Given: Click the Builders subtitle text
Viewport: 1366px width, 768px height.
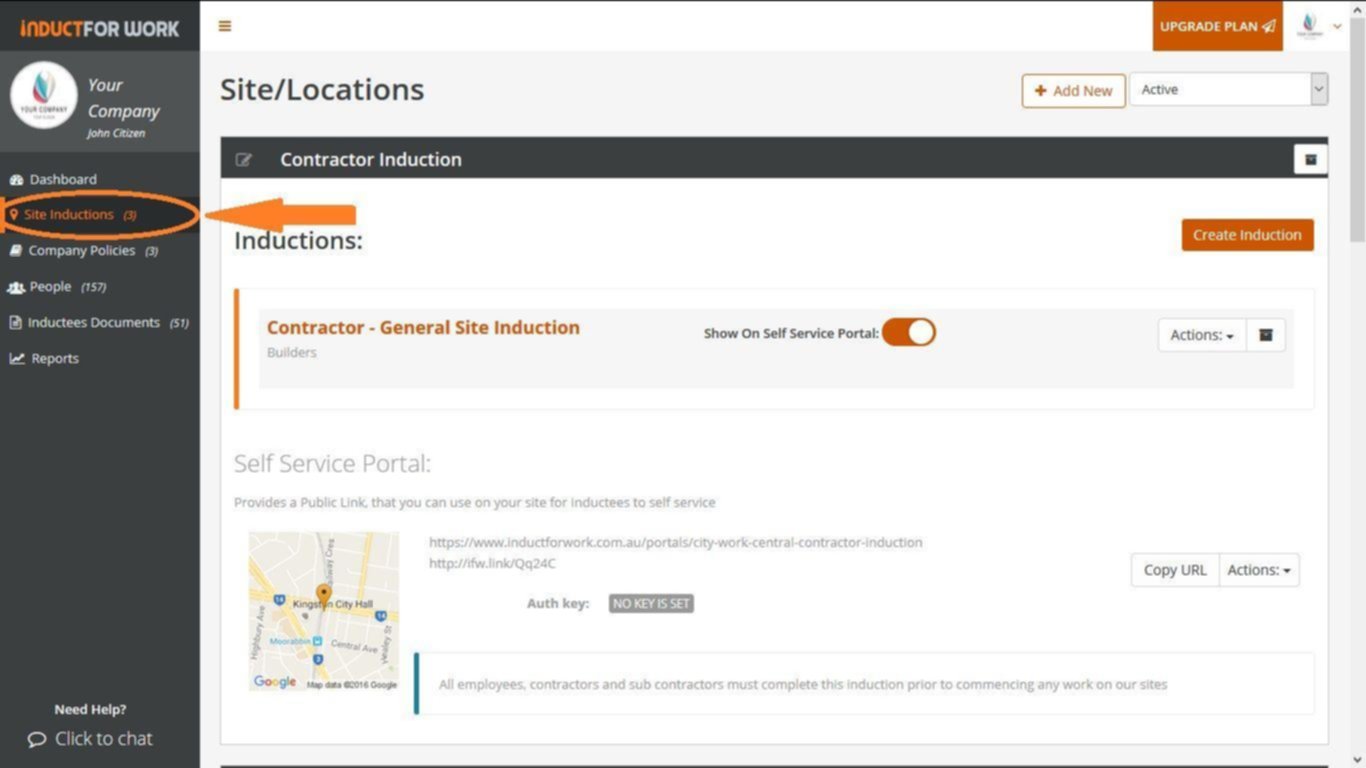Looking at the screenshot, I should click(291, 353).
